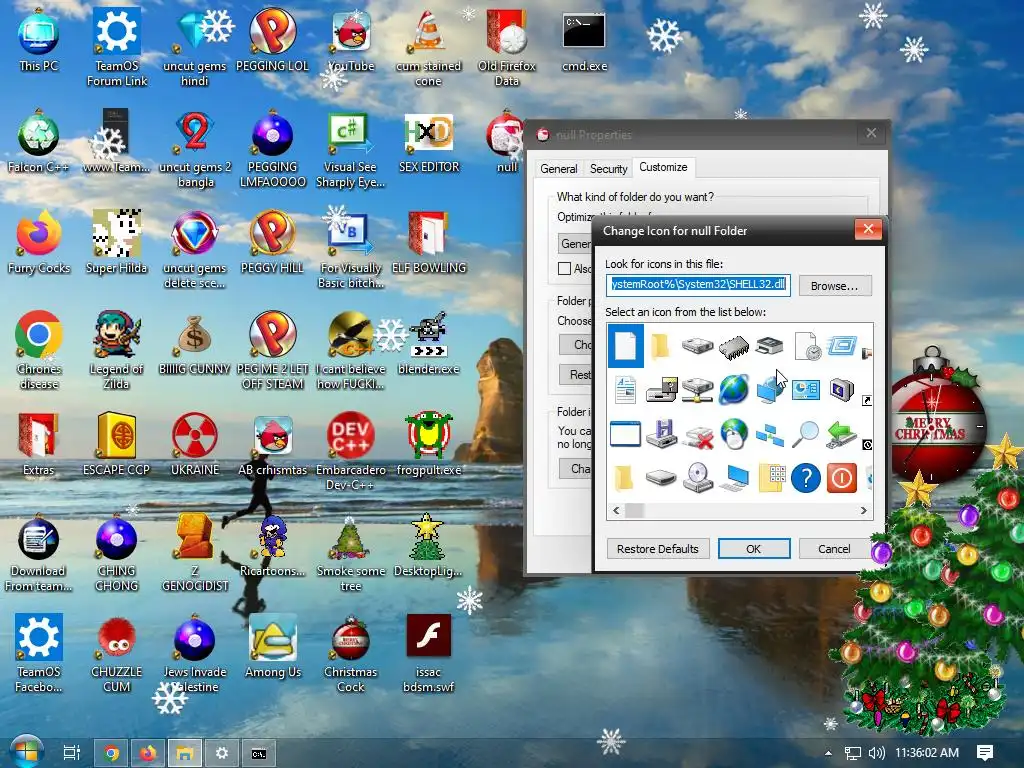Click the Browse... button
The height and width of the screenshot is (768, 1024).
point(834,285)
